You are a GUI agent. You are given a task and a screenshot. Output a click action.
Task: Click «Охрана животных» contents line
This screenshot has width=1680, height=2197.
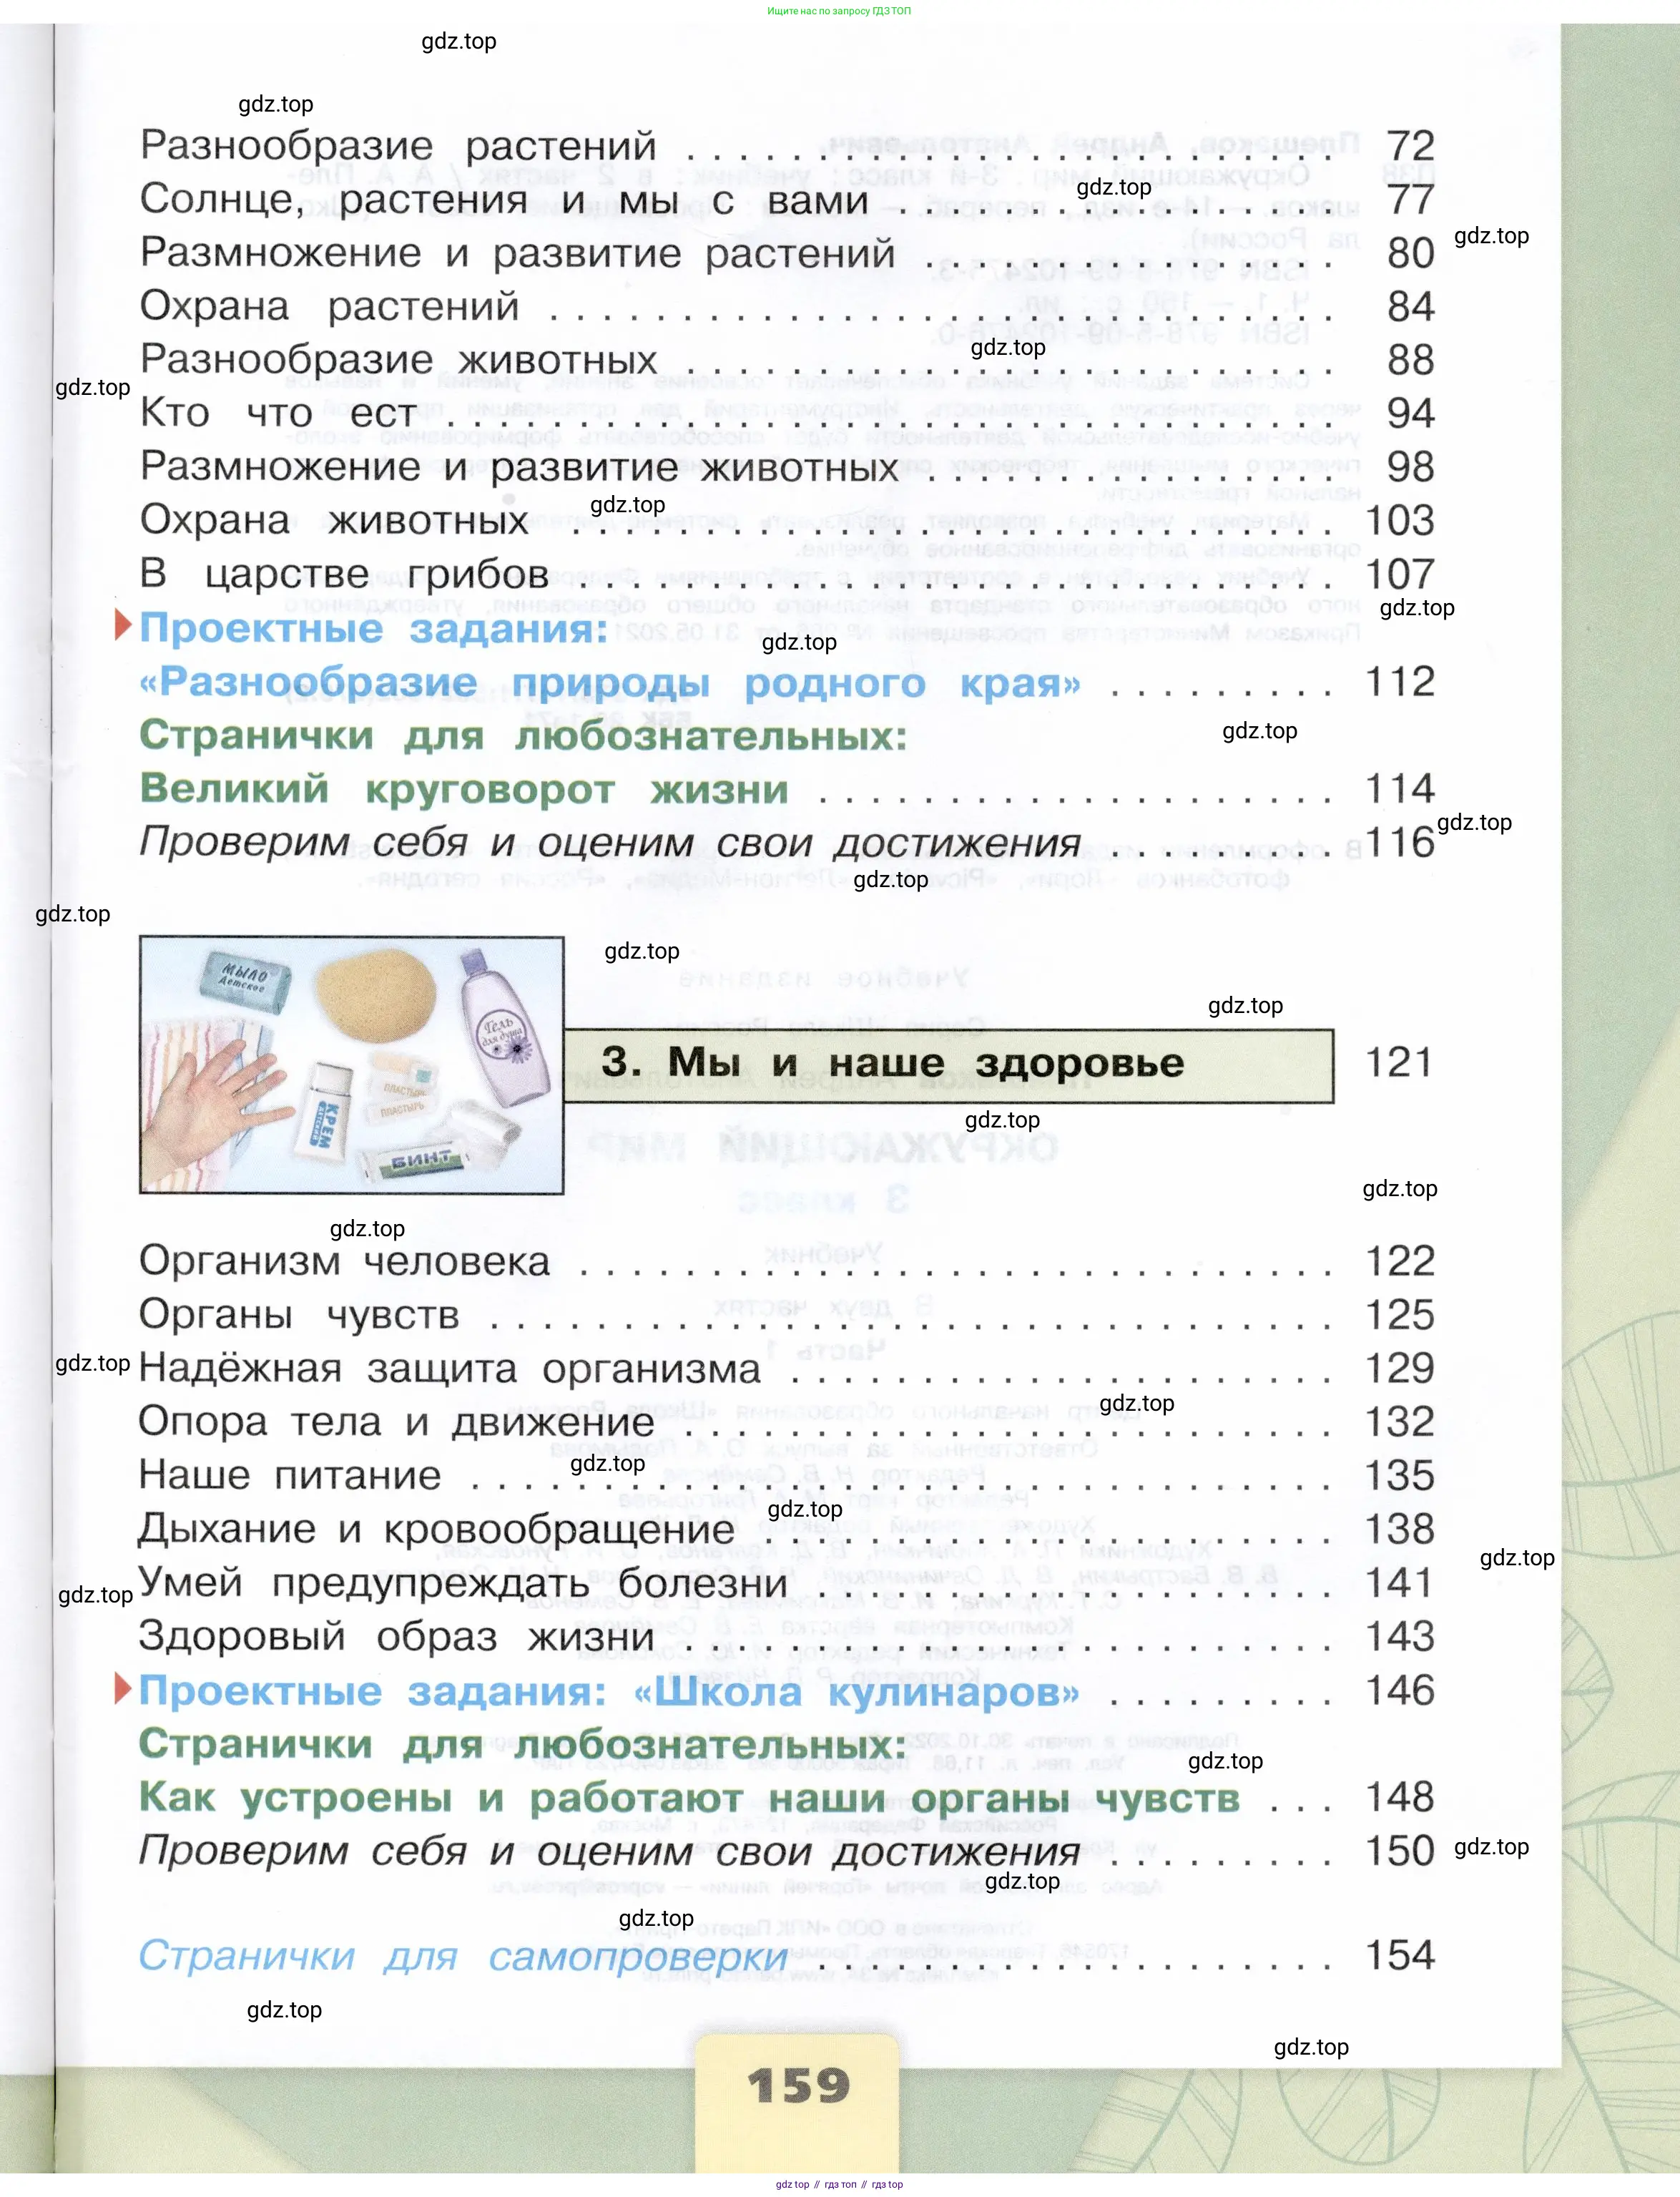pos(334,520)
